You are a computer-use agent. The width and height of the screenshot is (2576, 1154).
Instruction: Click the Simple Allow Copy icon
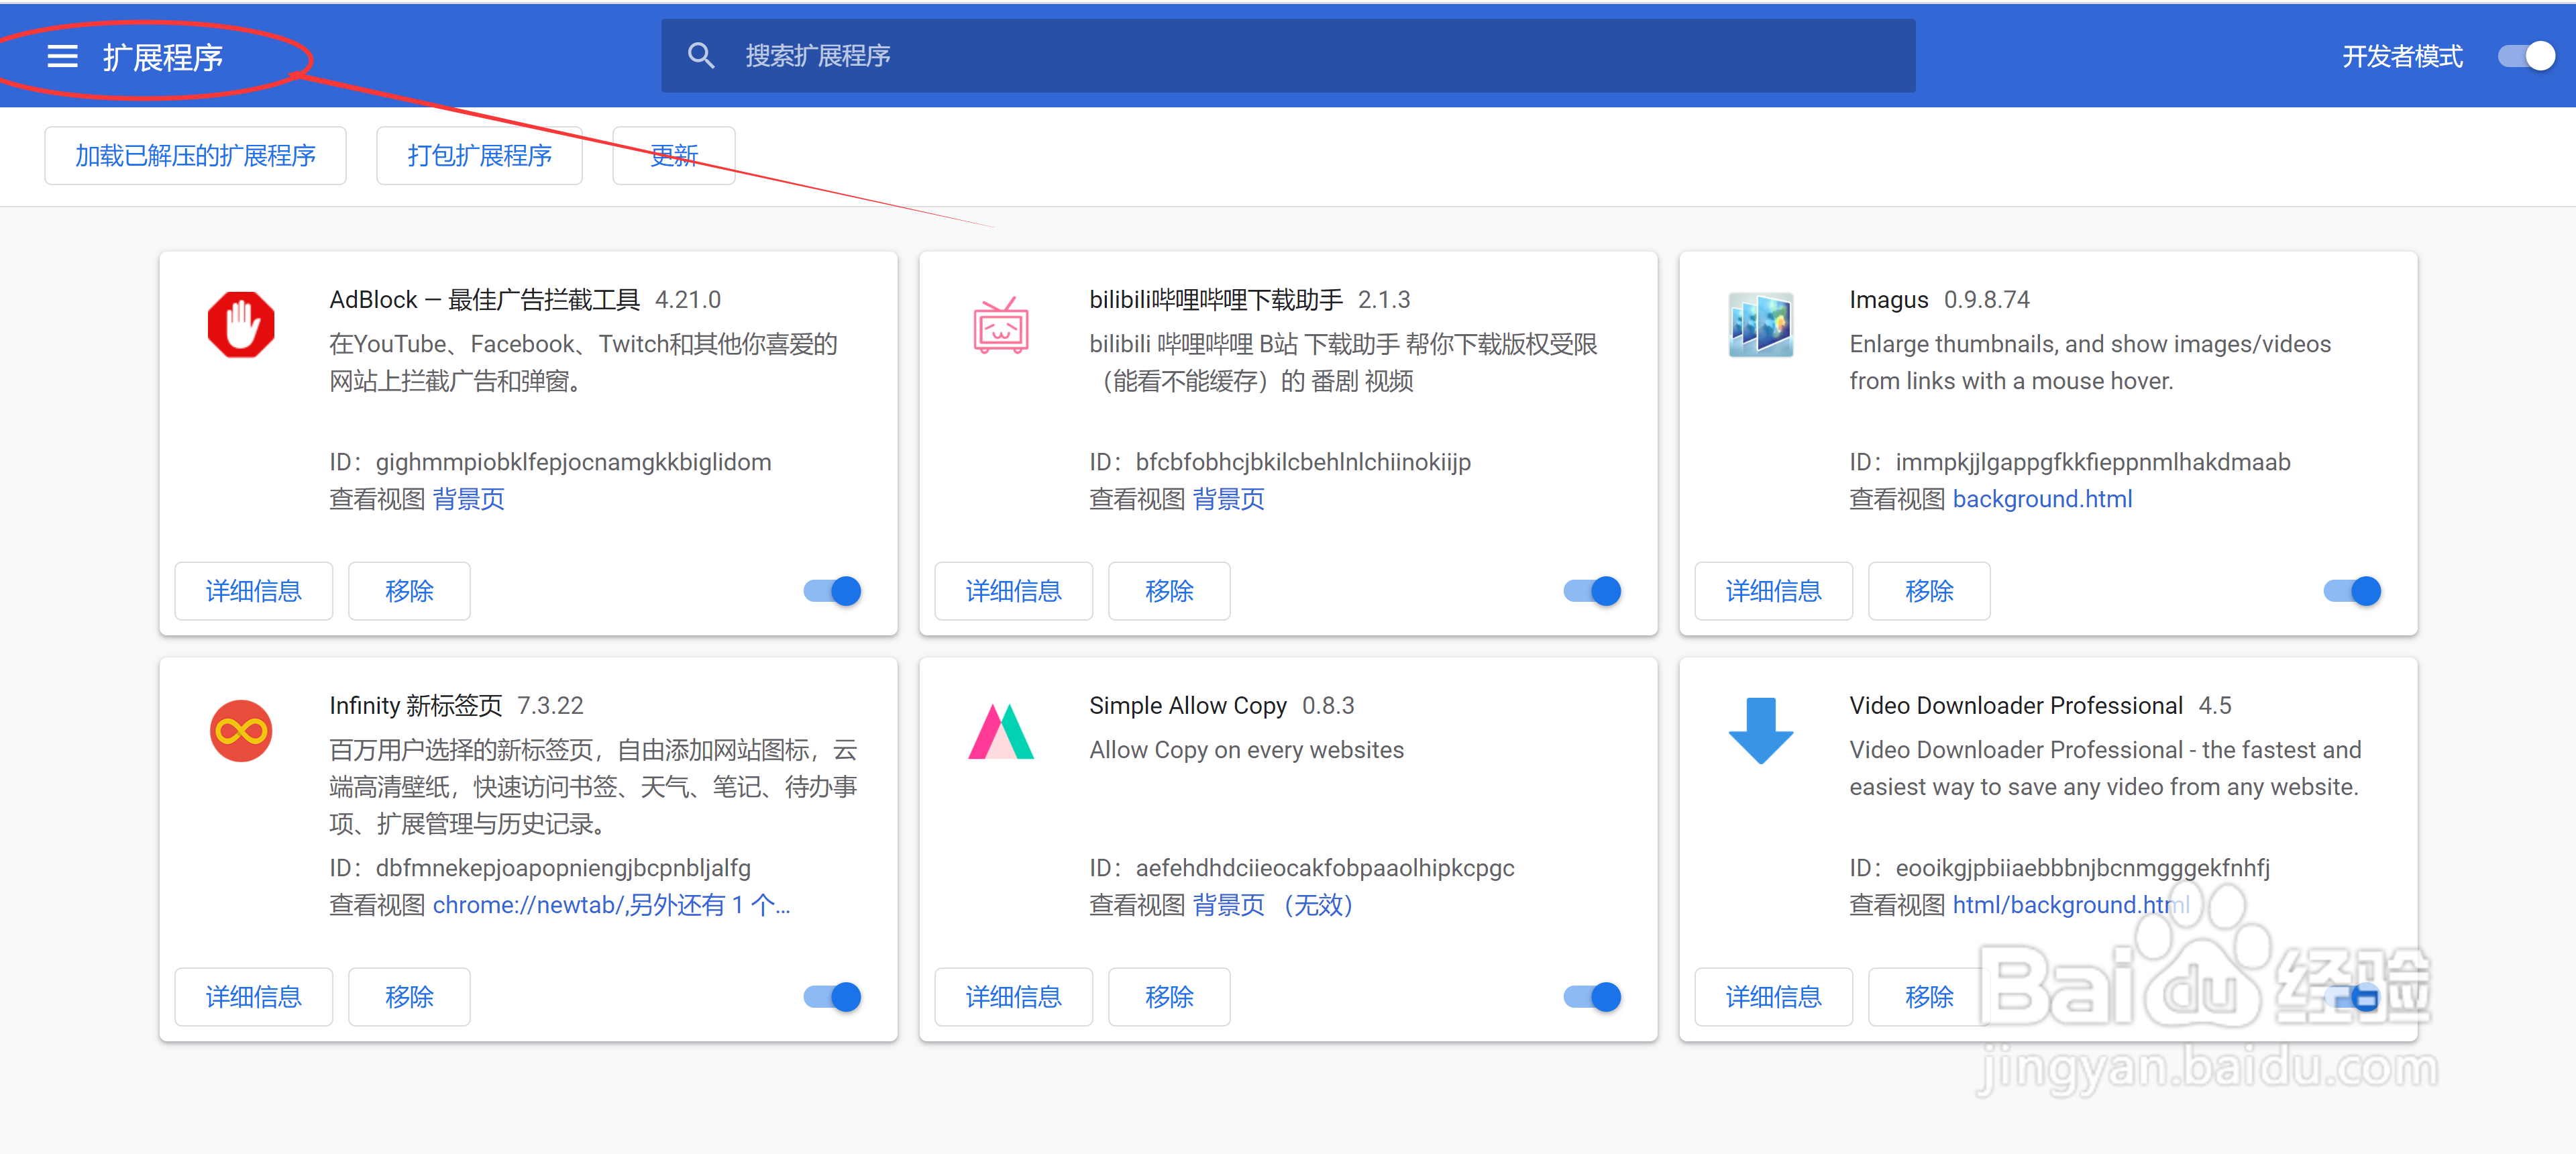click(x=1001, y=731)
